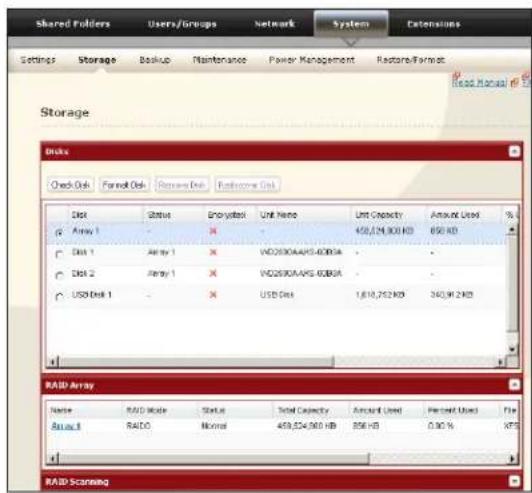
Task: Click the red X encrypted icon for Disk 1
Action: [213, 252]
